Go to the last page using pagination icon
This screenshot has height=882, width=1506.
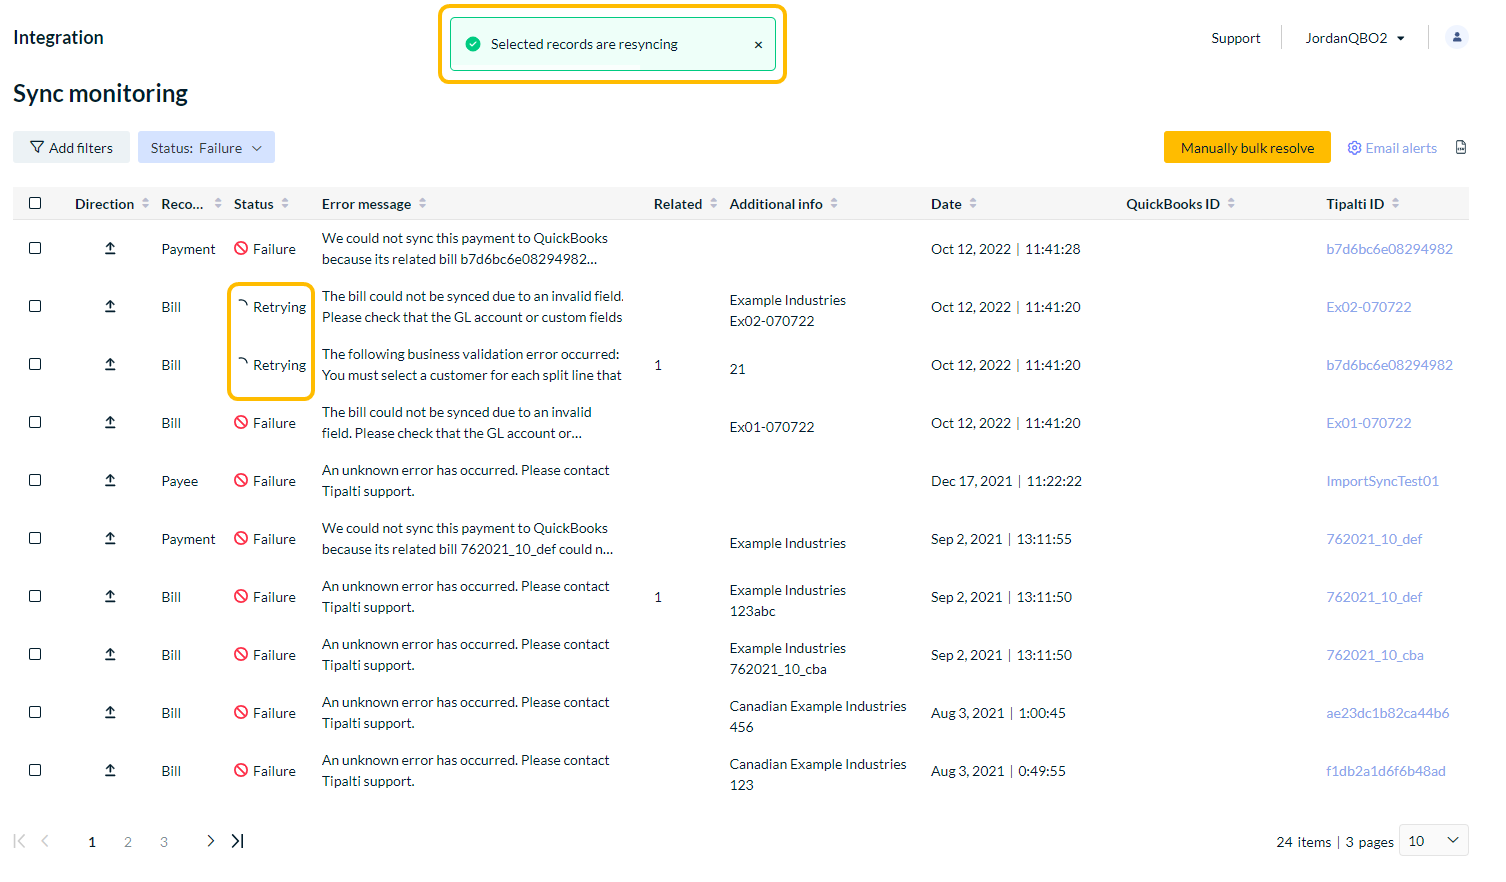[x=238, y=841]
